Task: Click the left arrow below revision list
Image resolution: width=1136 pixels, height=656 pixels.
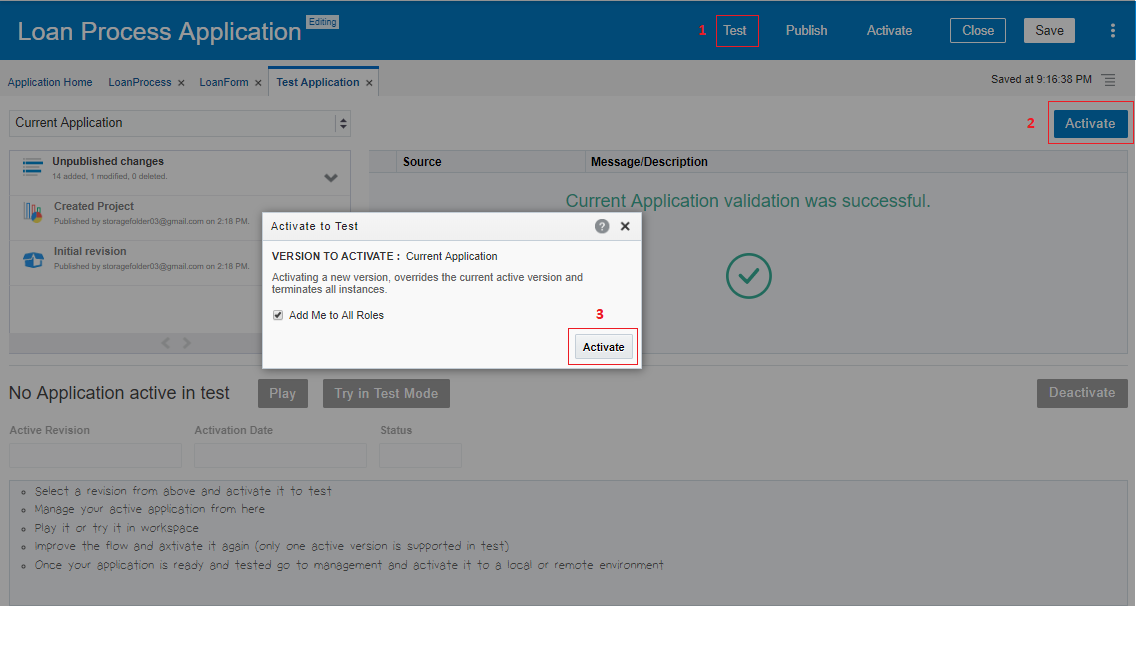Action: 166,343
